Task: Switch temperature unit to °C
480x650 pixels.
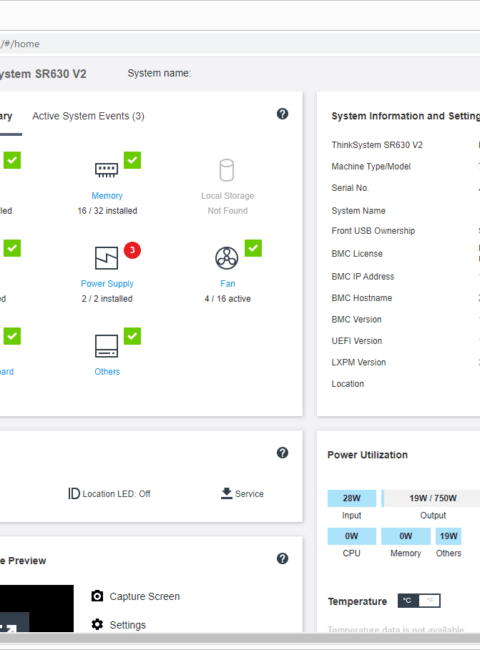Action: 408,601
